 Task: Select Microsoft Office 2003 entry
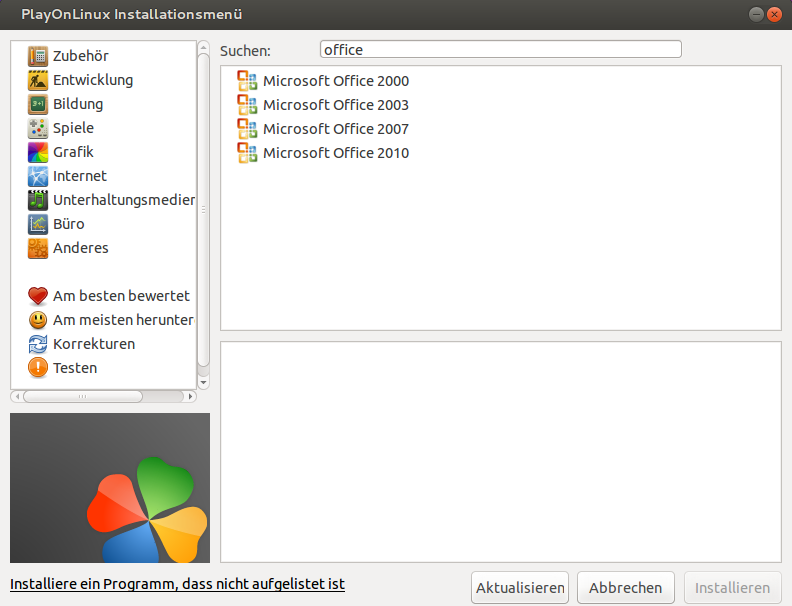click(336, 105)
